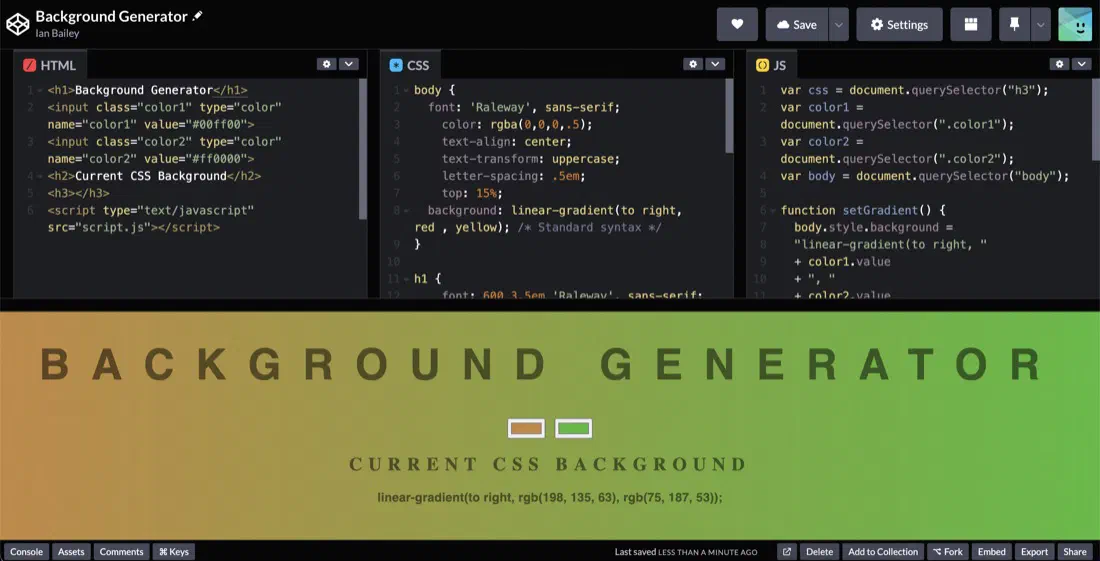The width and height of the screenshot is (1100, 561).
Task: Open the brown color1 picker swatch
Action: pos(526,428)
